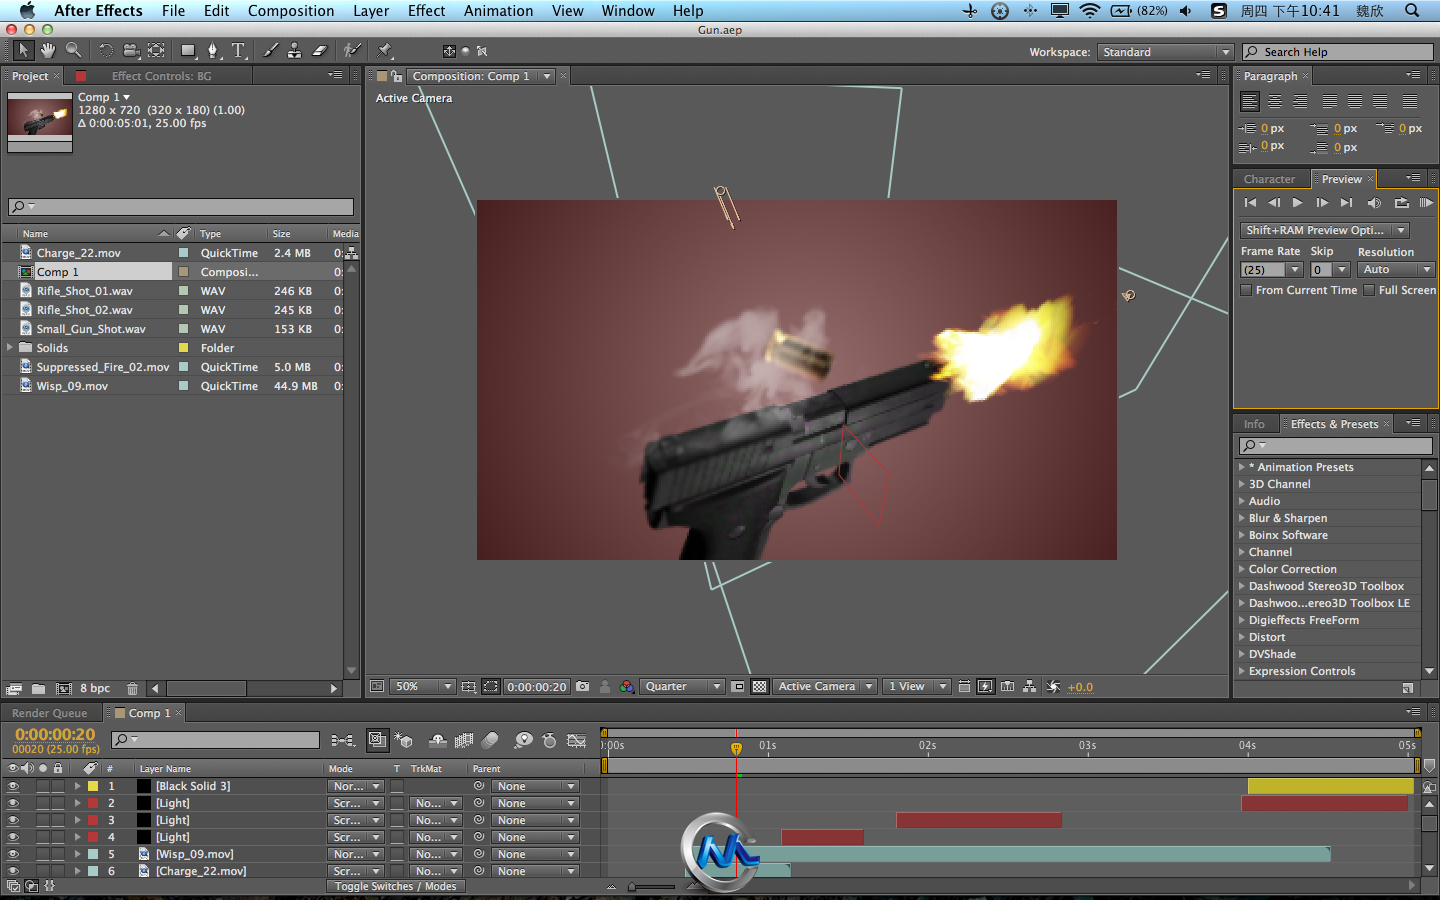Expand the Blur & Sharpen effects category
1440x900 pixels.
click(x=1242, y=518)
